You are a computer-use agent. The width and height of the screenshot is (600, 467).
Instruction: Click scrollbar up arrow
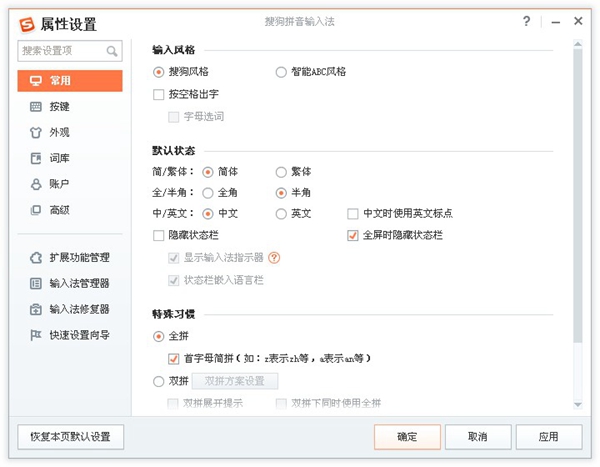[x=578, y=44]
